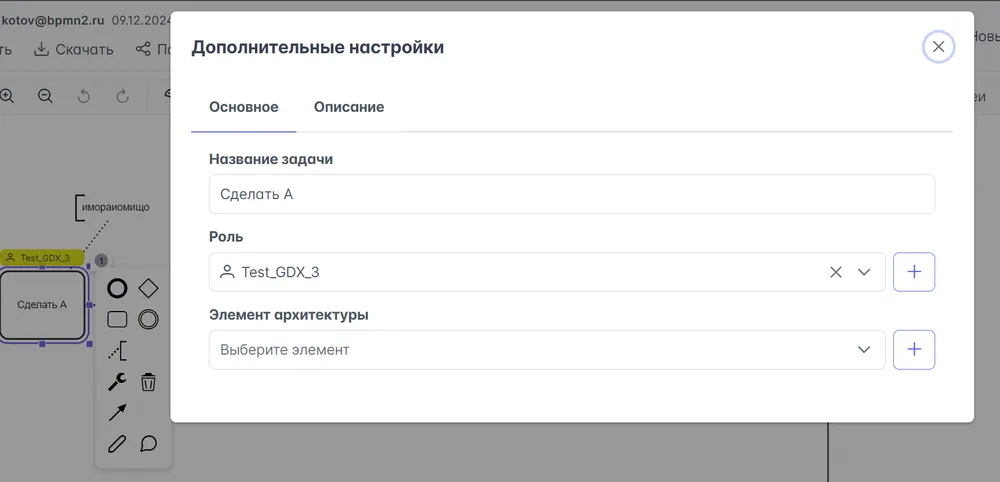Append a task rectangle
Screen dimensions: 1000x482
tap(117, 319)
